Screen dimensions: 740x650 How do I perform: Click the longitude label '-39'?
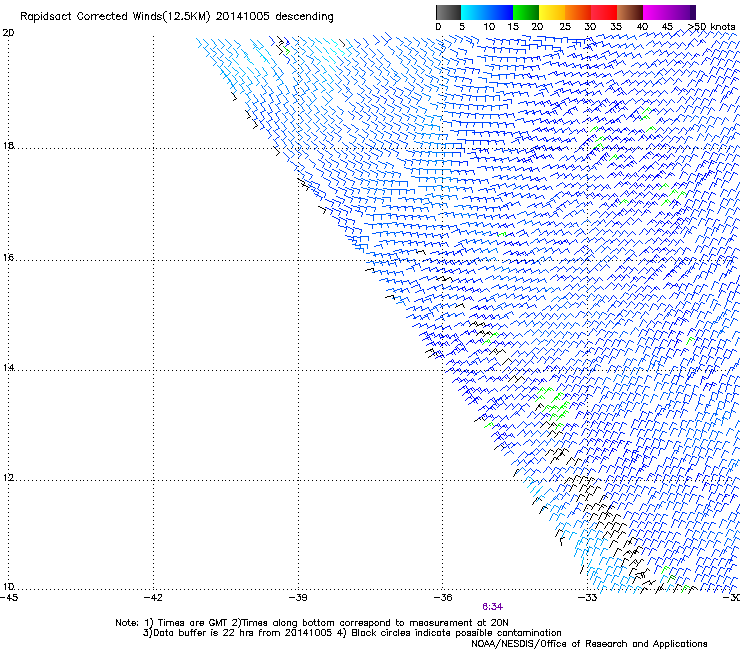(x=298, y=598)
